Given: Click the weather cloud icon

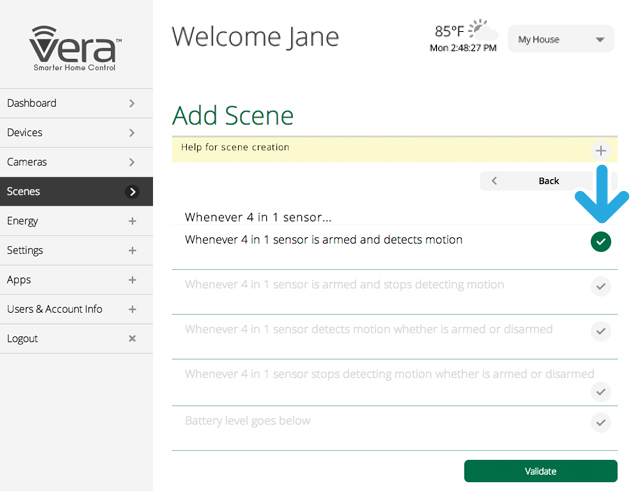Looking at the screenshot, I should 481,29.
